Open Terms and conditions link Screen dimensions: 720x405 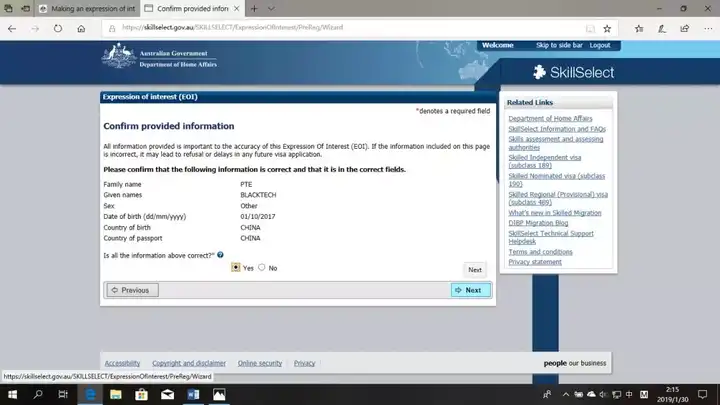click(540, 252)
